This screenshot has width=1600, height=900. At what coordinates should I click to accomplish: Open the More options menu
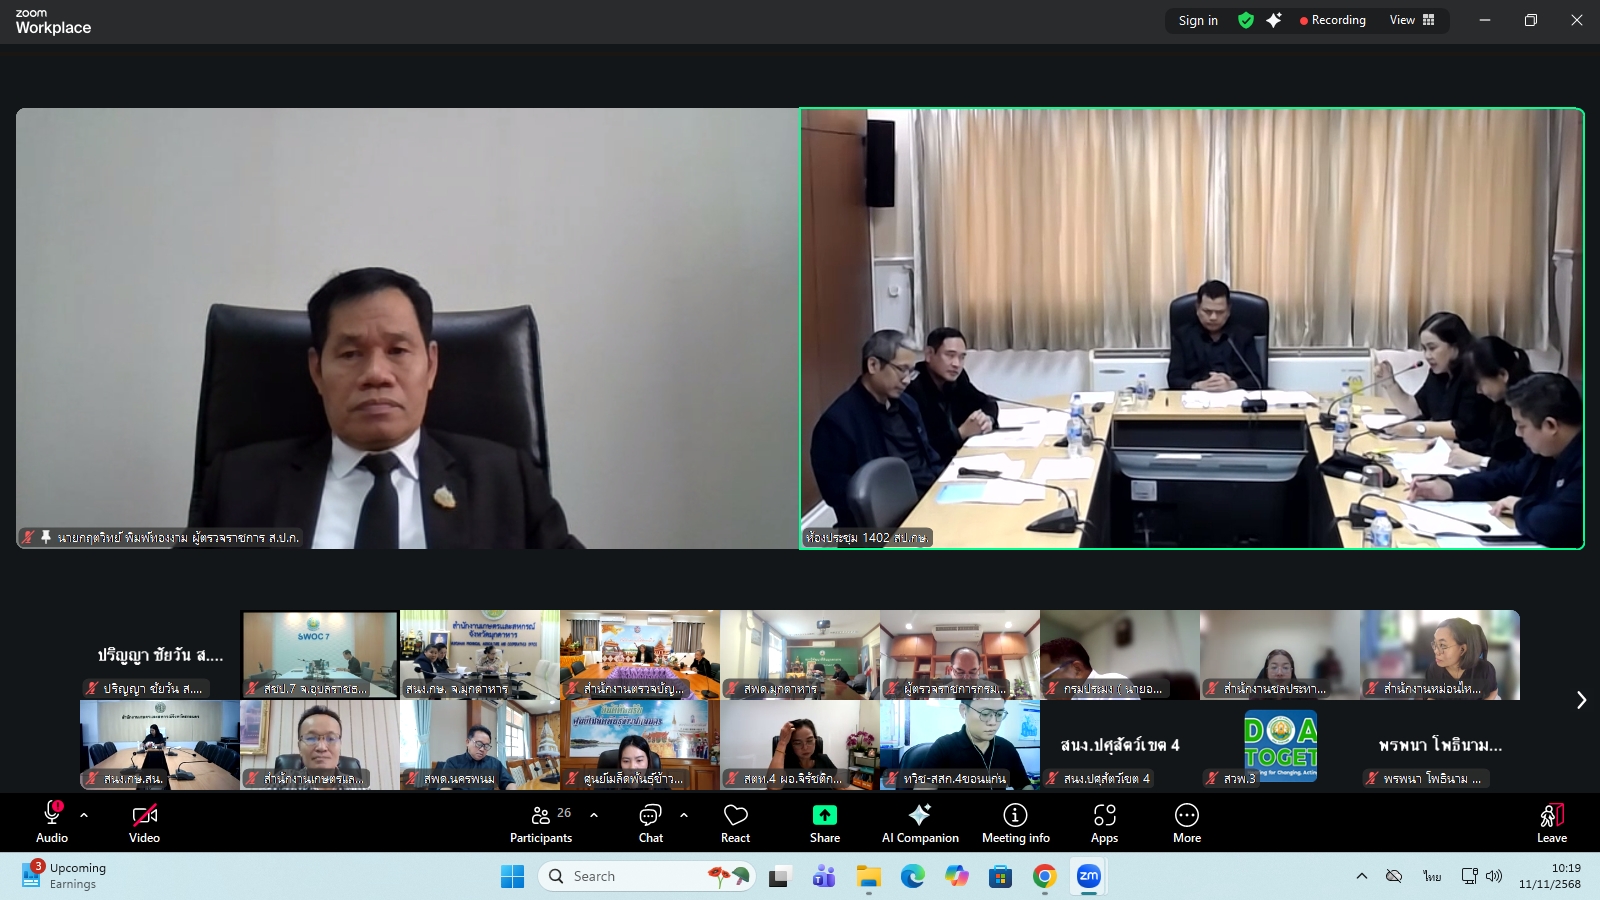1186,822
